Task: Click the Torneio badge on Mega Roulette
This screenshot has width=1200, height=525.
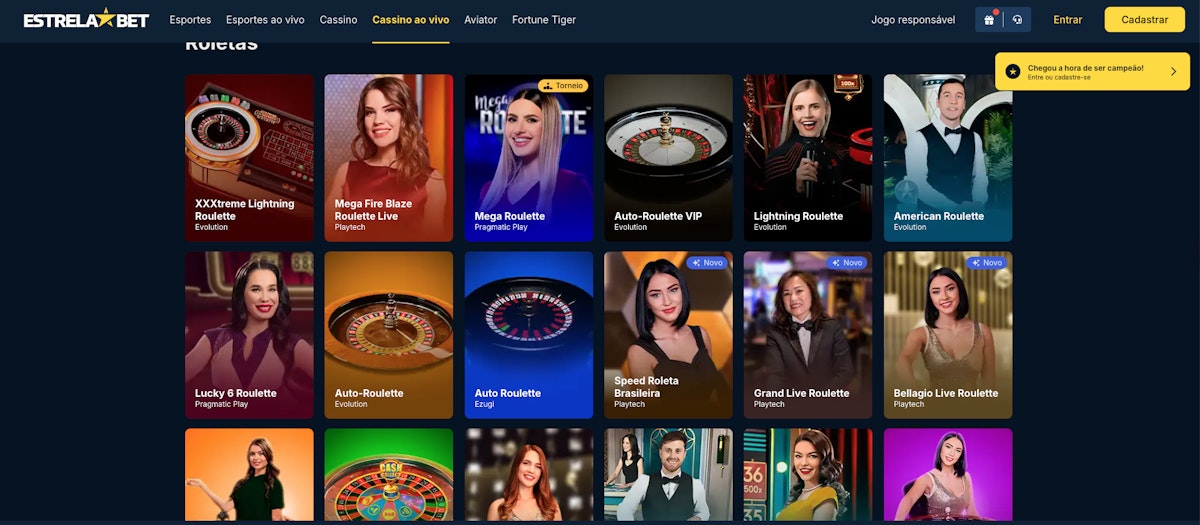Action: point(563,86)
